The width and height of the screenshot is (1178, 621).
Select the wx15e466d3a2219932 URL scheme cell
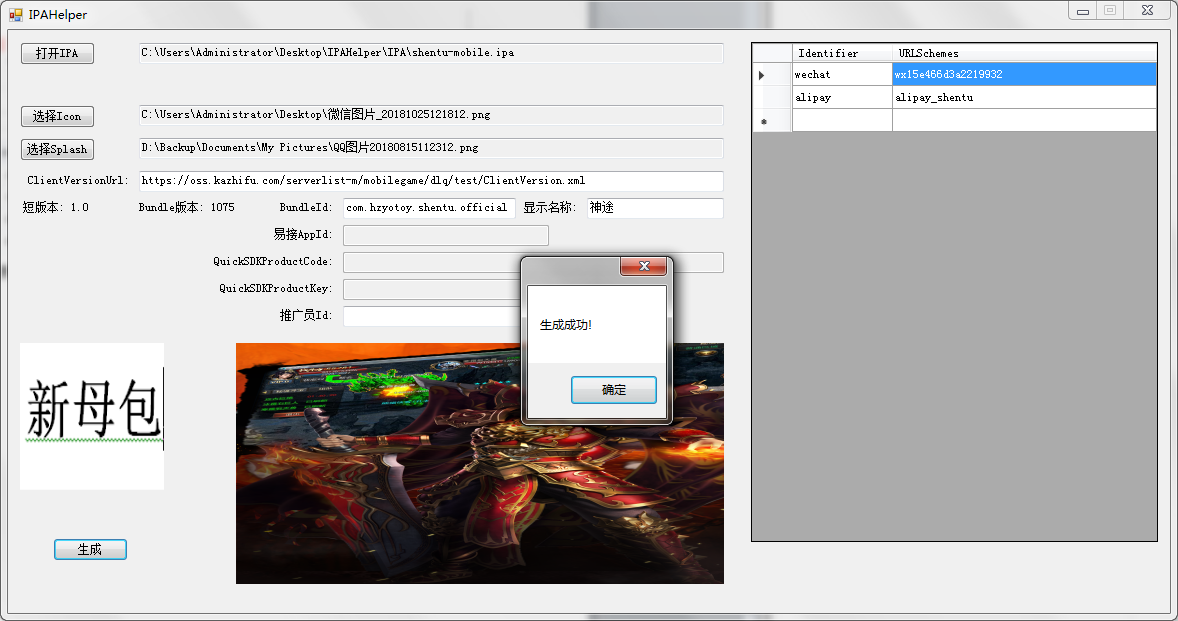point(1024,74)
